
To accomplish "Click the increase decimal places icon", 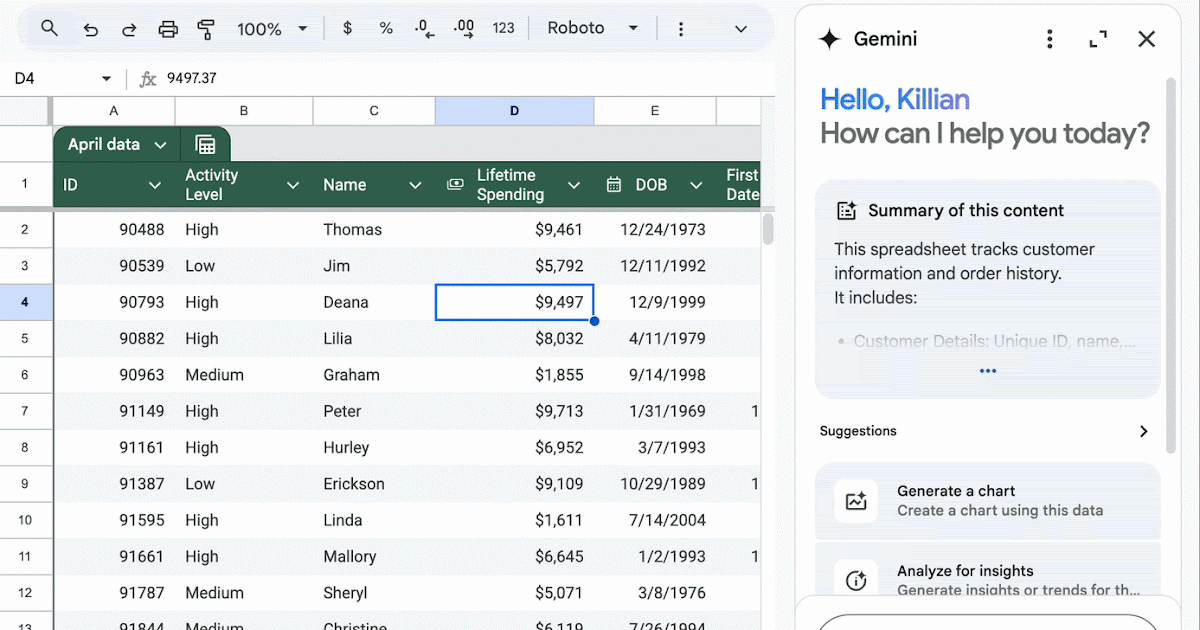I will pyautogui.click(x=464, y=29).
